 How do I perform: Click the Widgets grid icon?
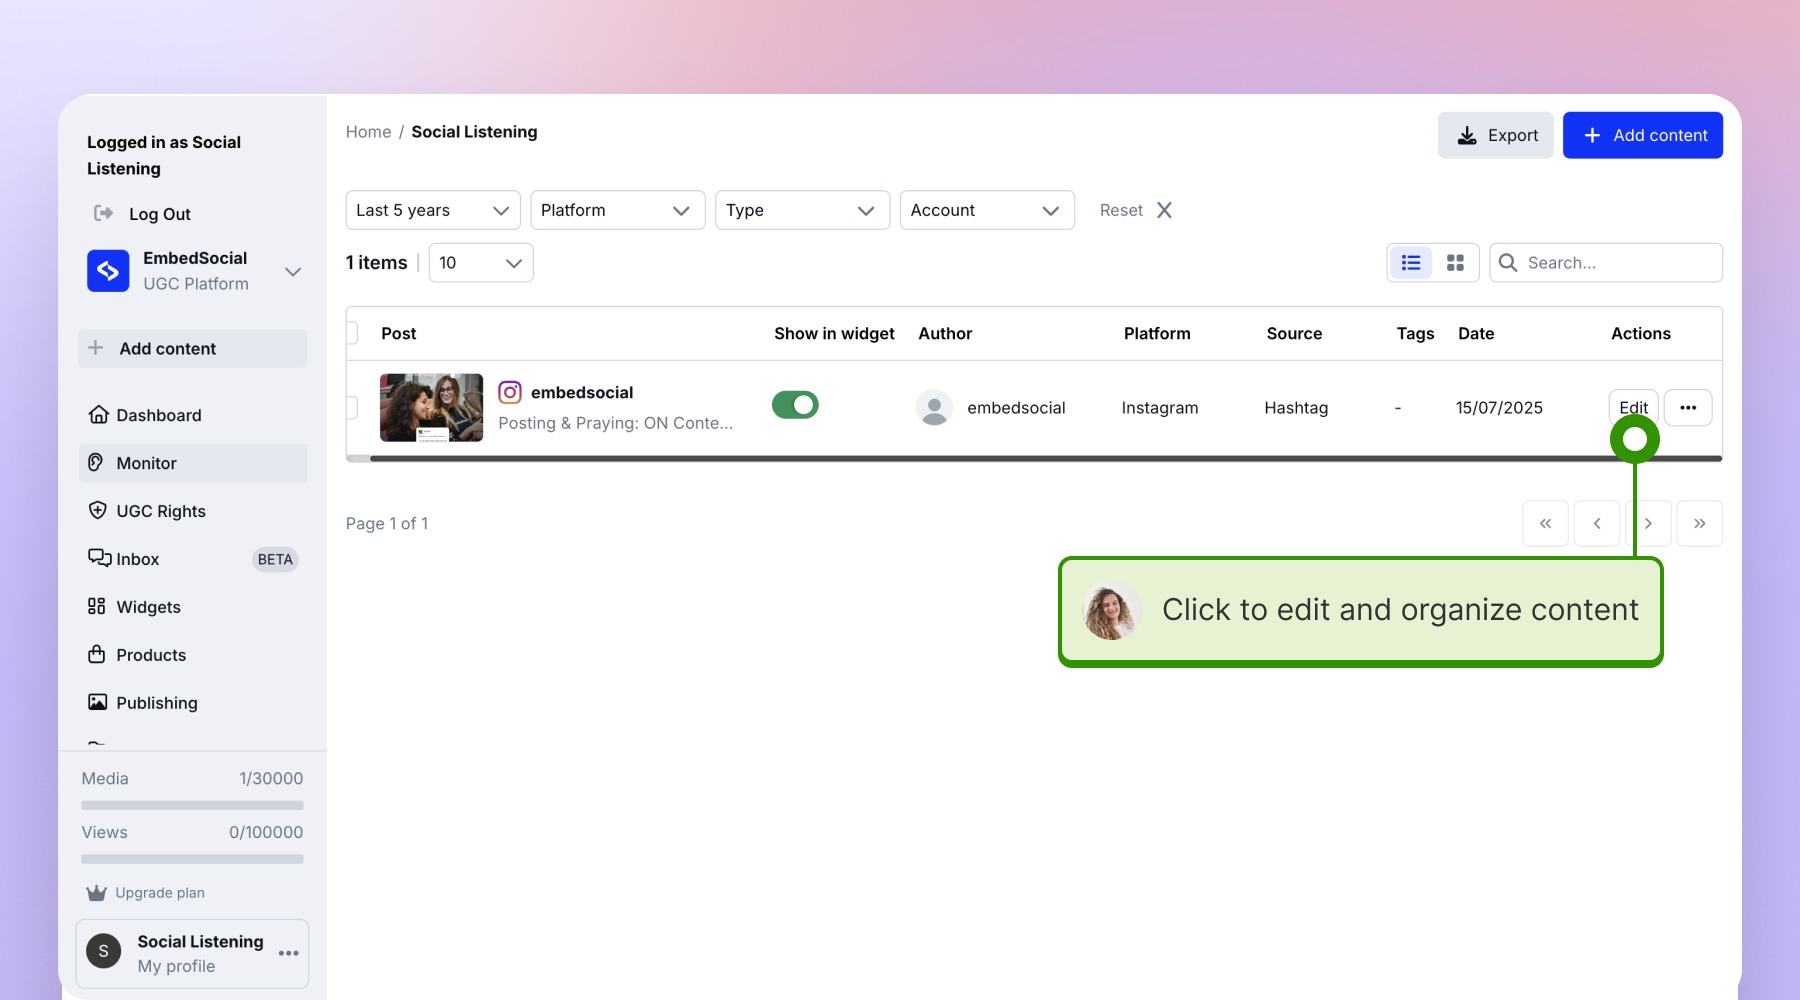[x=97, y=606]
